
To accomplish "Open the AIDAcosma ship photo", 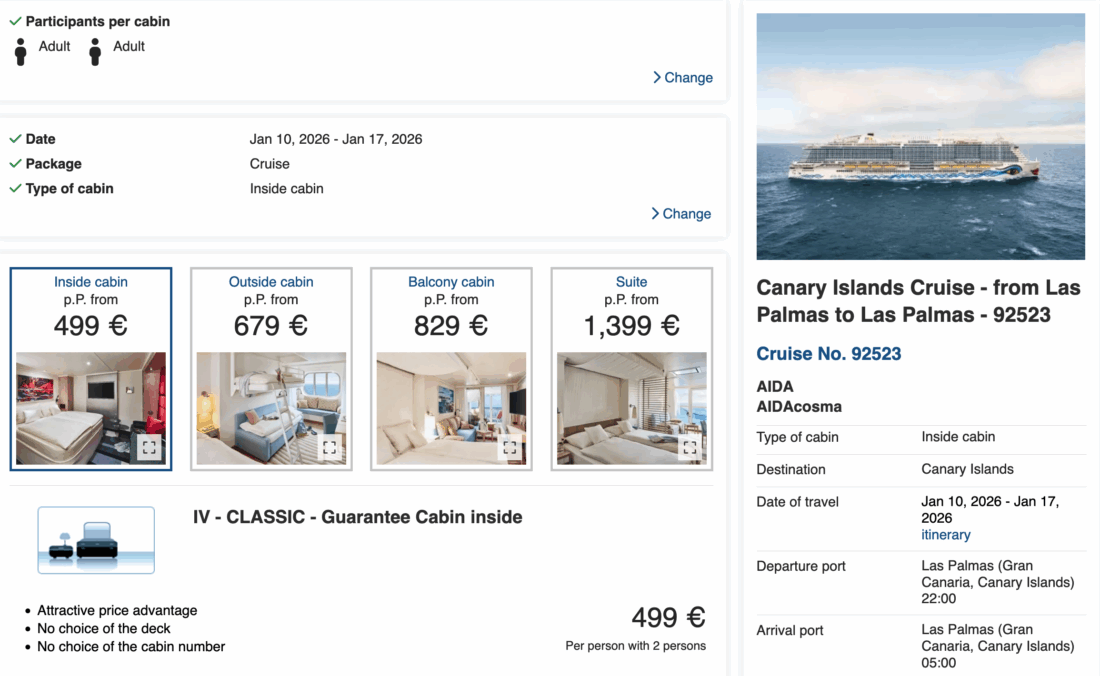I will click(920, 136).
